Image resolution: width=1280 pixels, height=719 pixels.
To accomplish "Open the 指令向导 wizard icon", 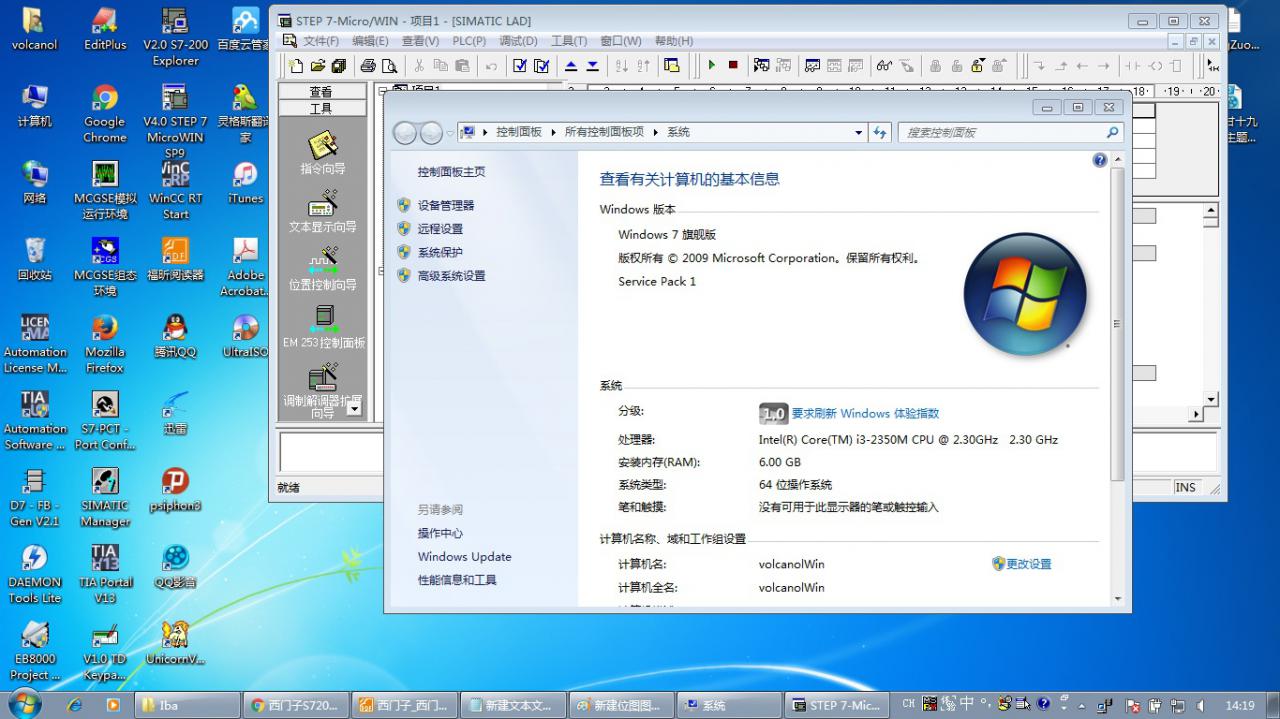I will point(322,151).
